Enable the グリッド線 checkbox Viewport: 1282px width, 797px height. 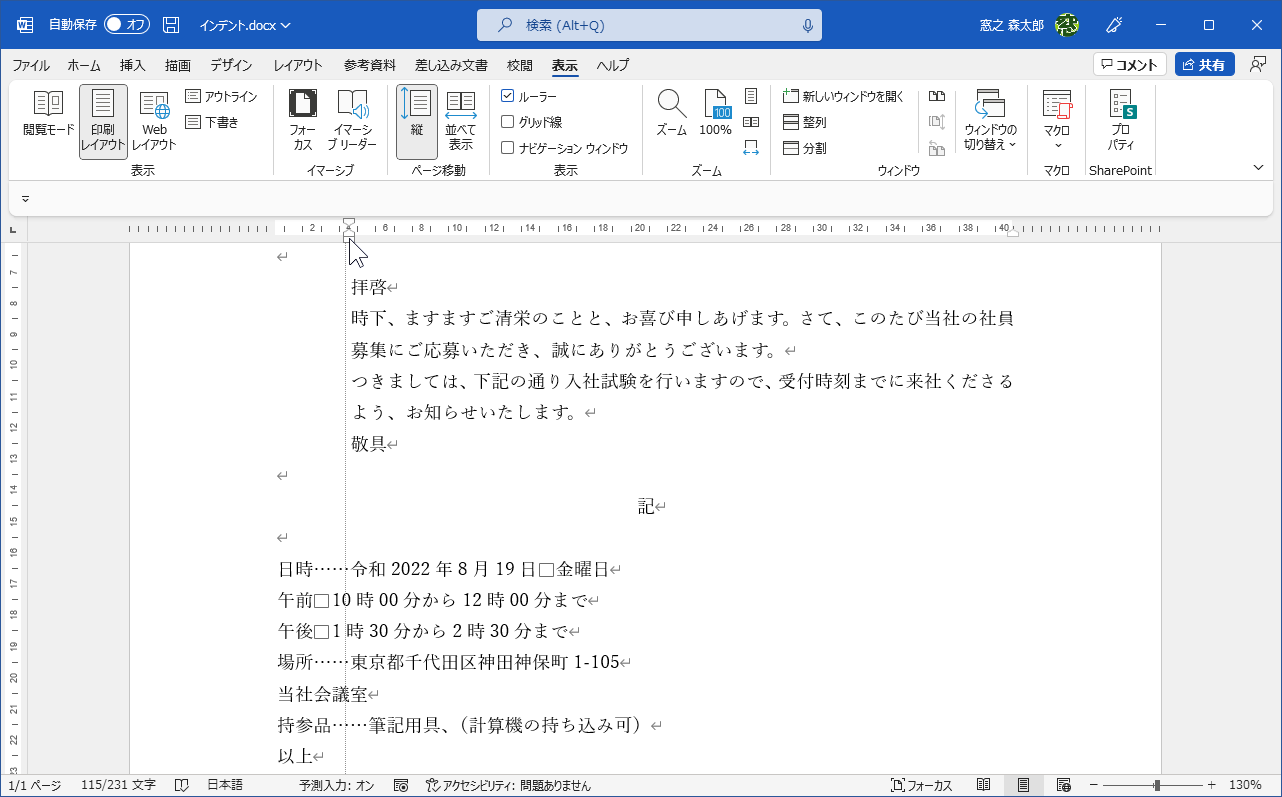point(507,122)
